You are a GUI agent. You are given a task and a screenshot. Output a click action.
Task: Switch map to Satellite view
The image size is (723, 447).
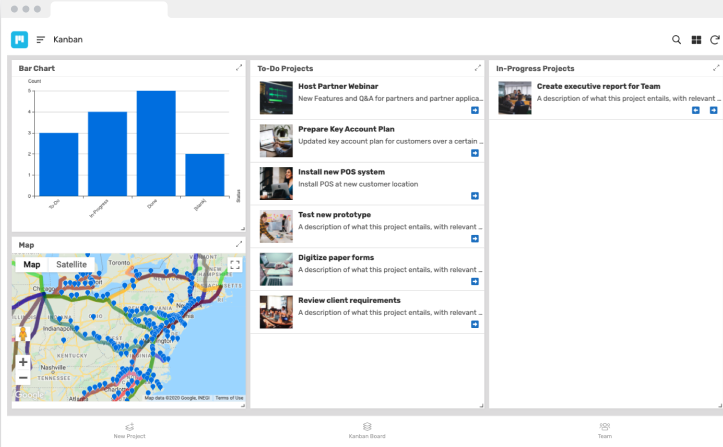pos(71,264)
